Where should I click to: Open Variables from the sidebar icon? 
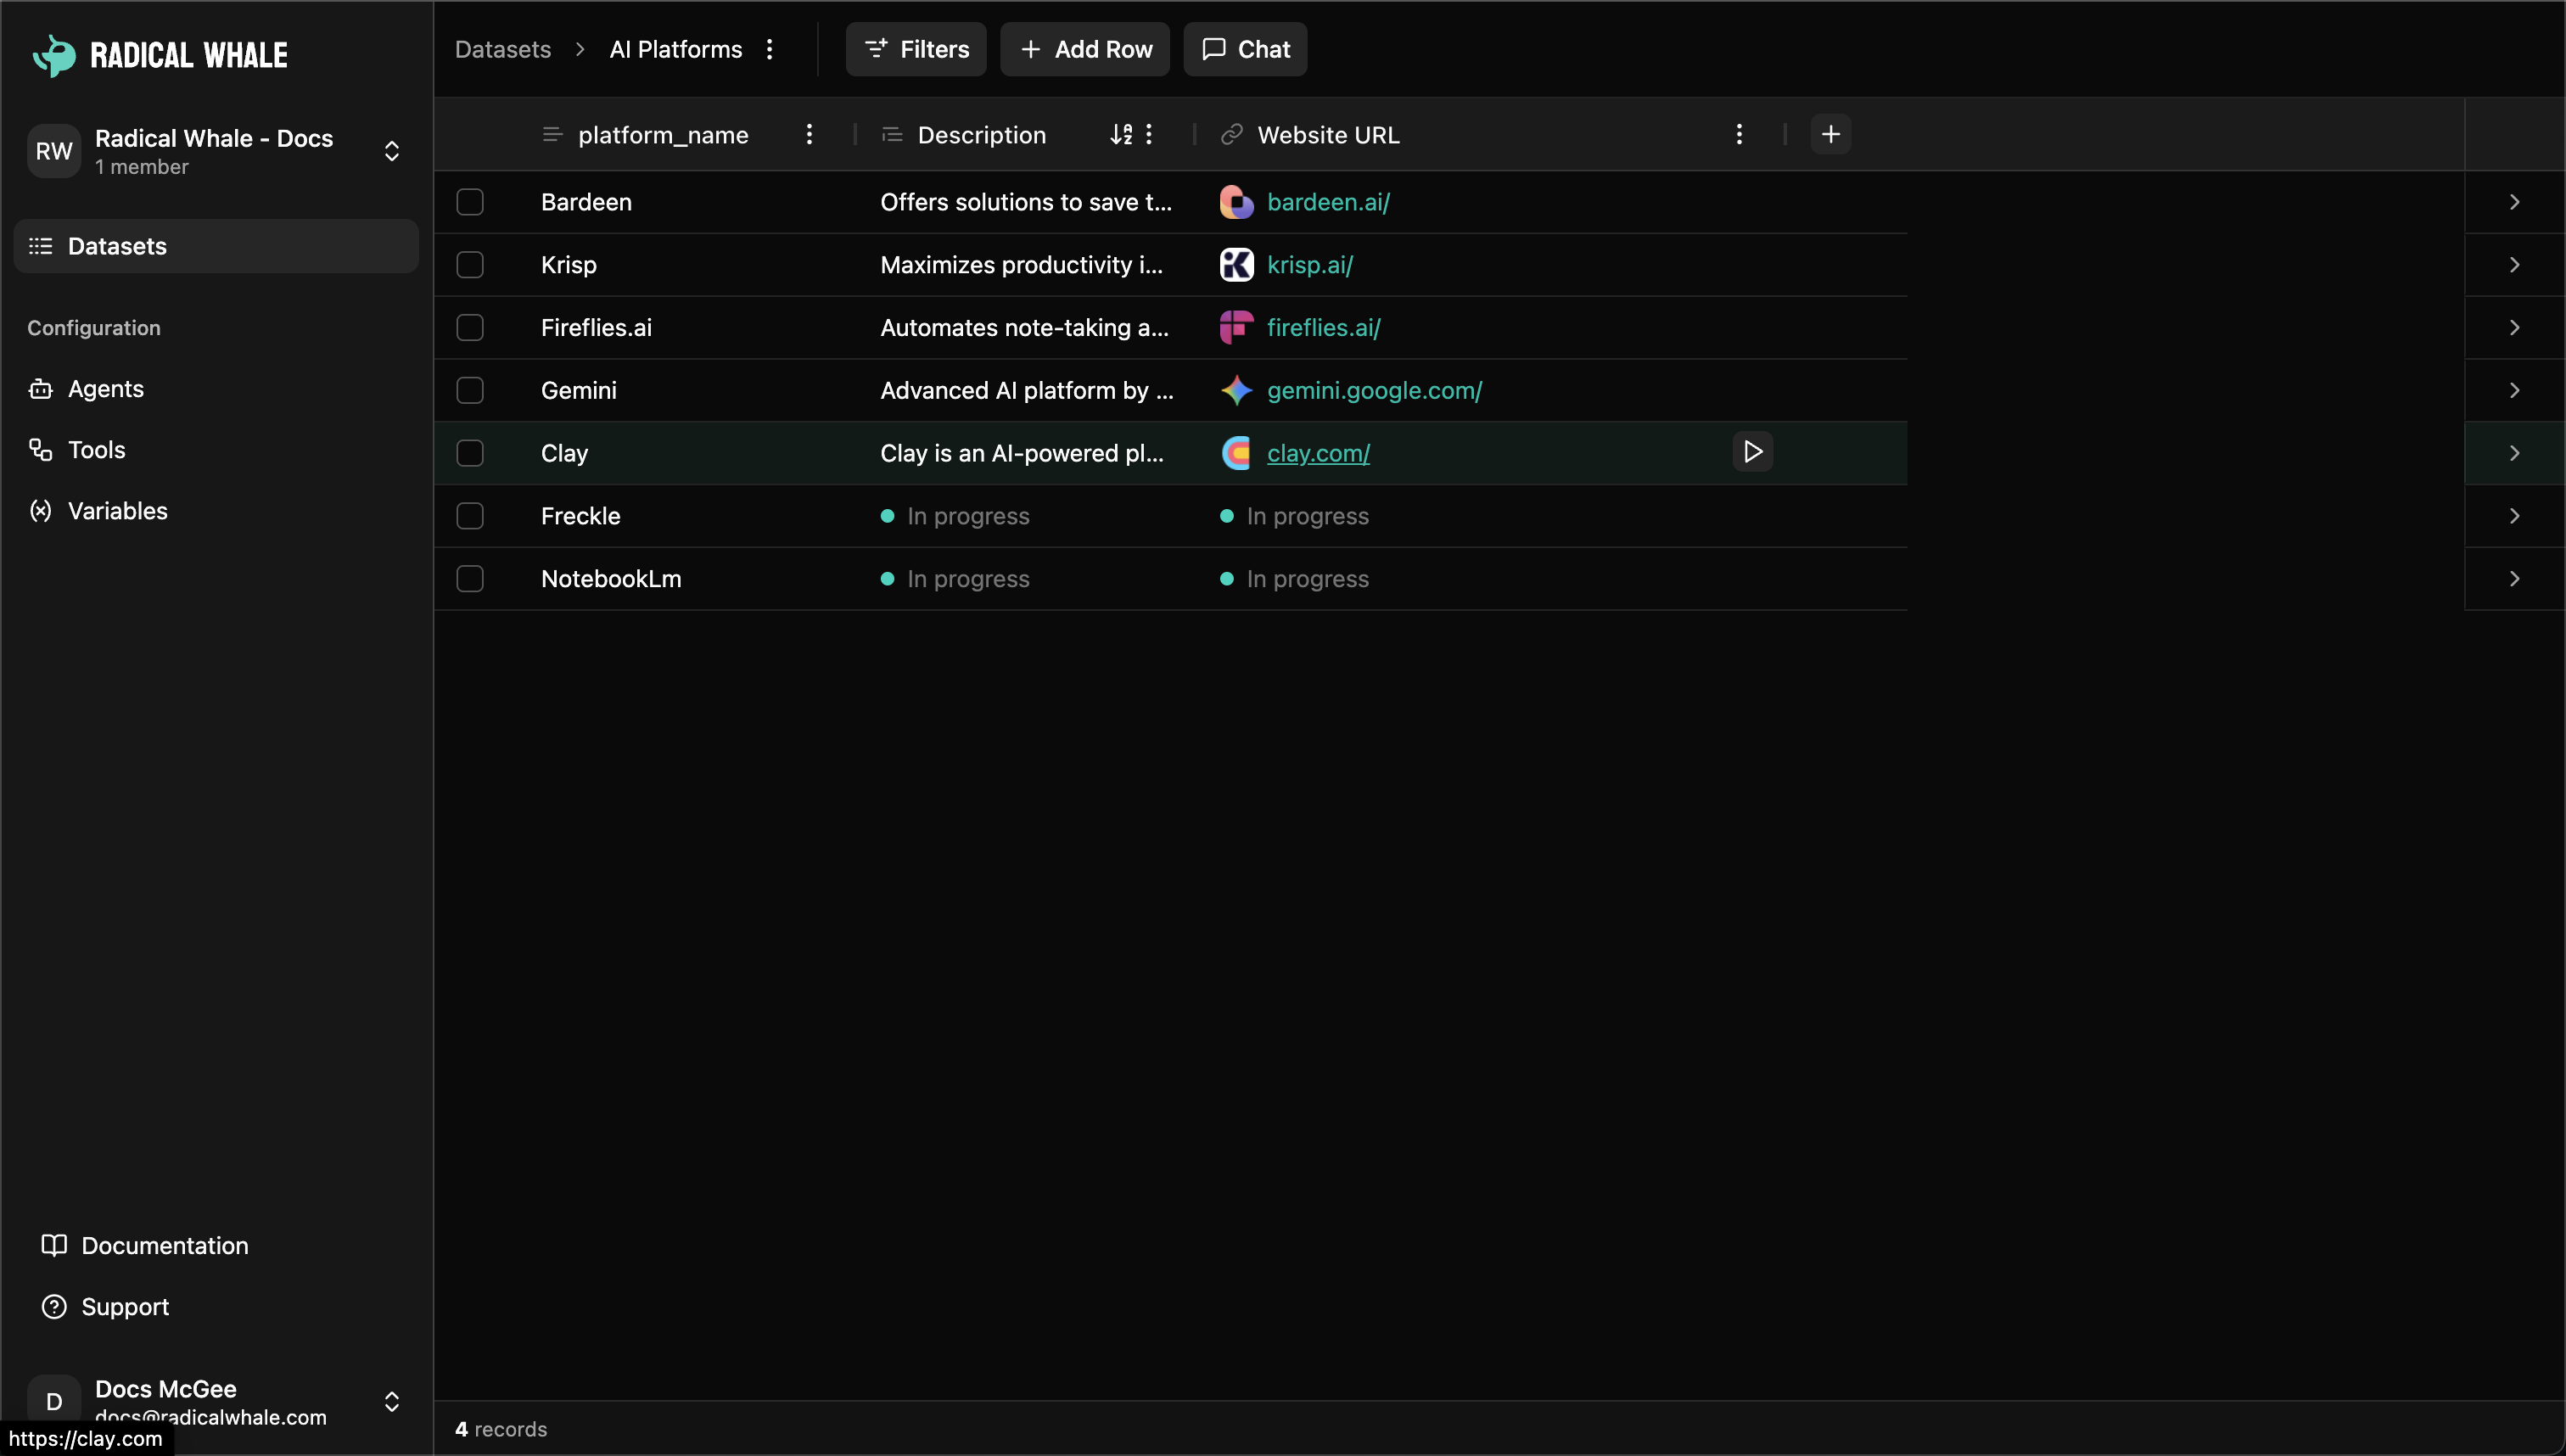[40, 511]
